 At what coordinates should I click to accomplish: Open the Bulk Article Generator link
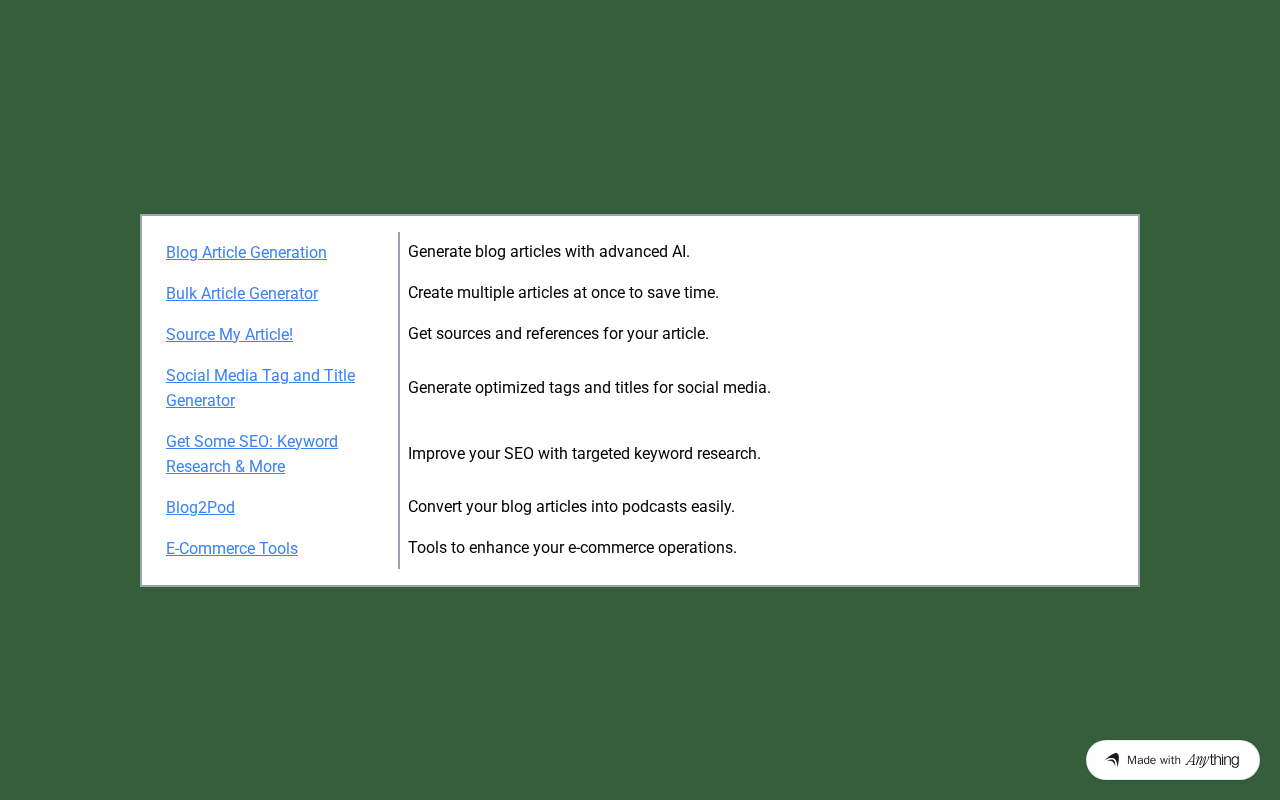(x=242, y=293)
